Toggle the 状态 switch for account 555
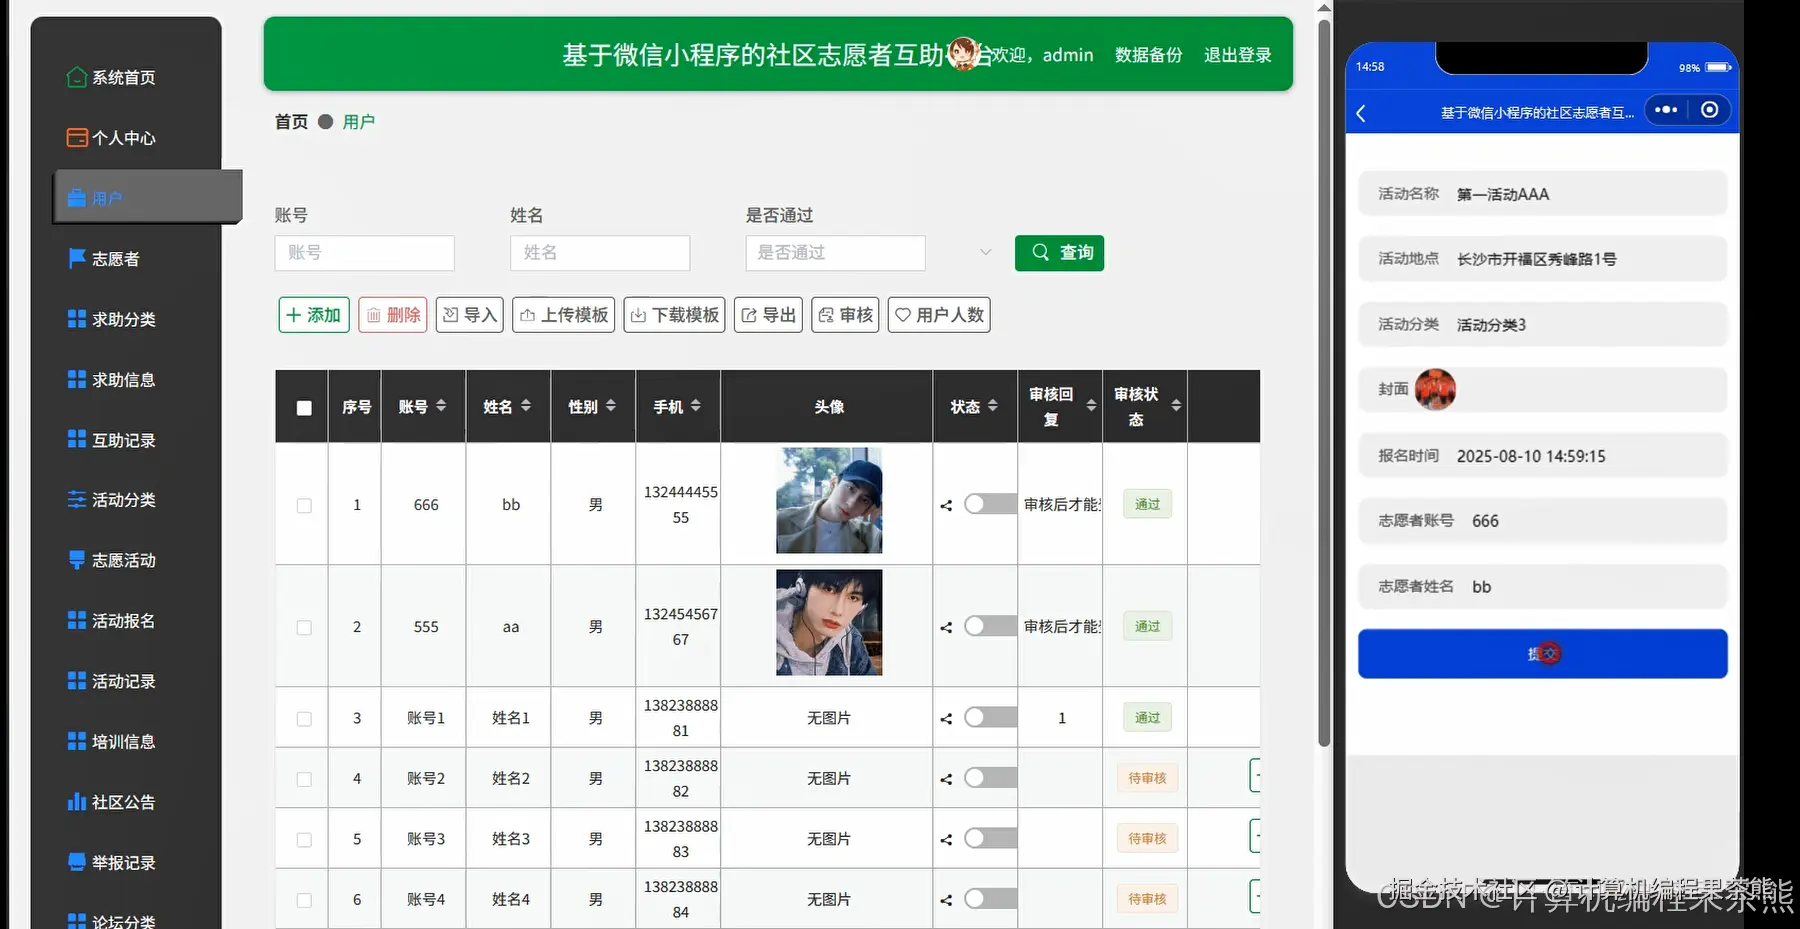Screen dimensions: 1800x929 click(990, 626)
